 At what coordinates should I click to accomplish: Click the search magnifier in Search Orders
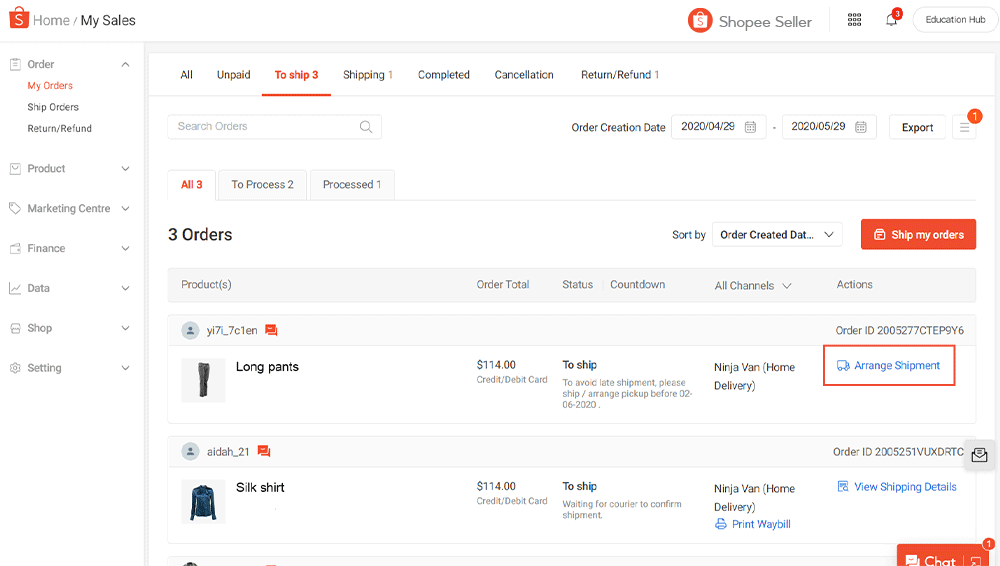point(366,127)
